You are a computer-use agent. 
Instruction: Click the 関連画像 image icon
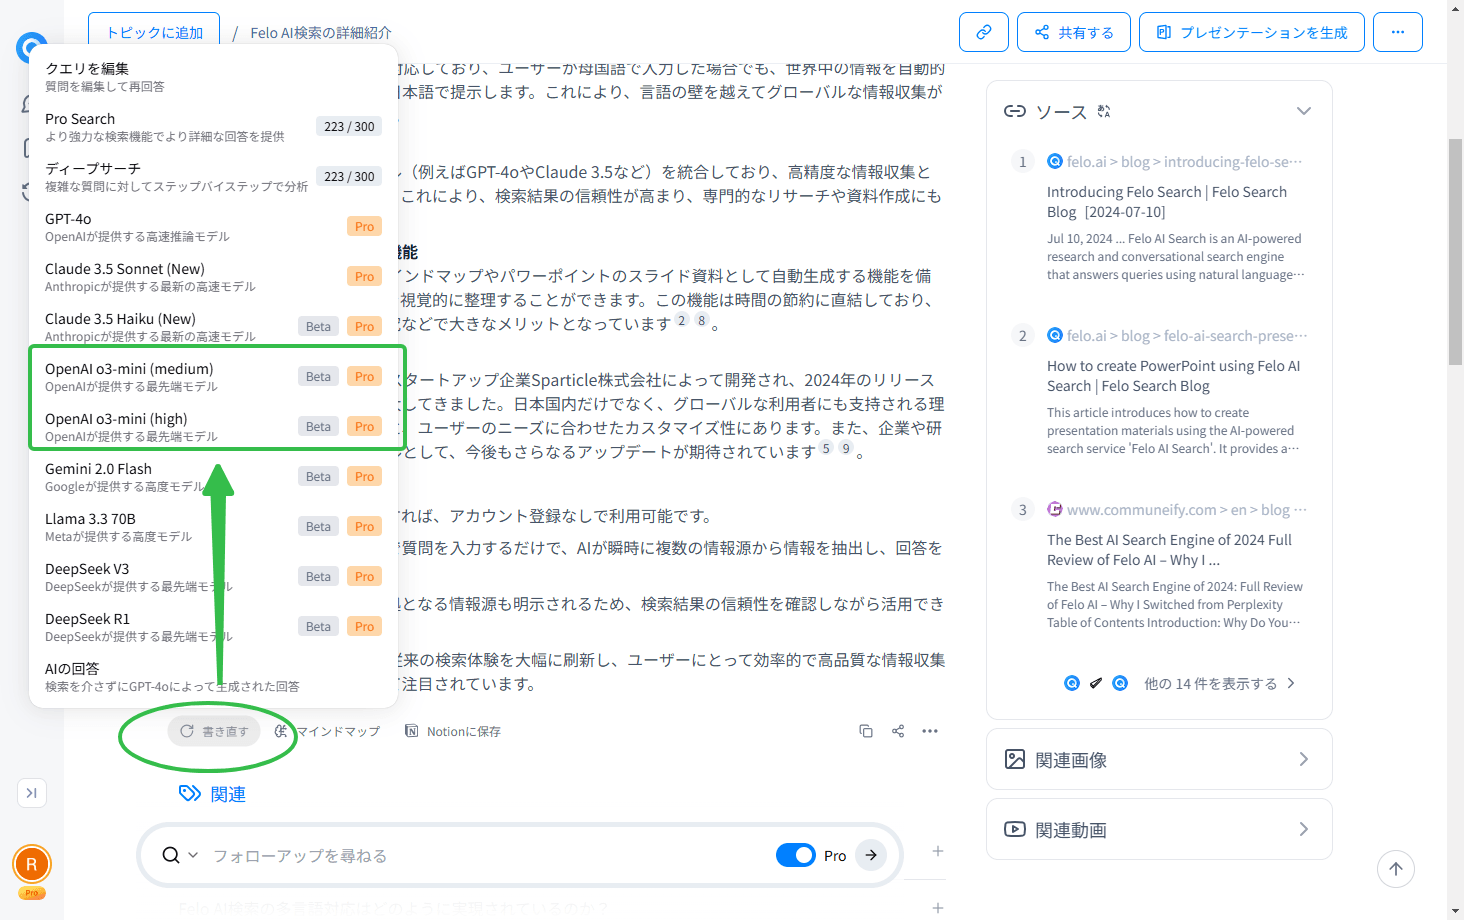click(x=1015, y=759)
